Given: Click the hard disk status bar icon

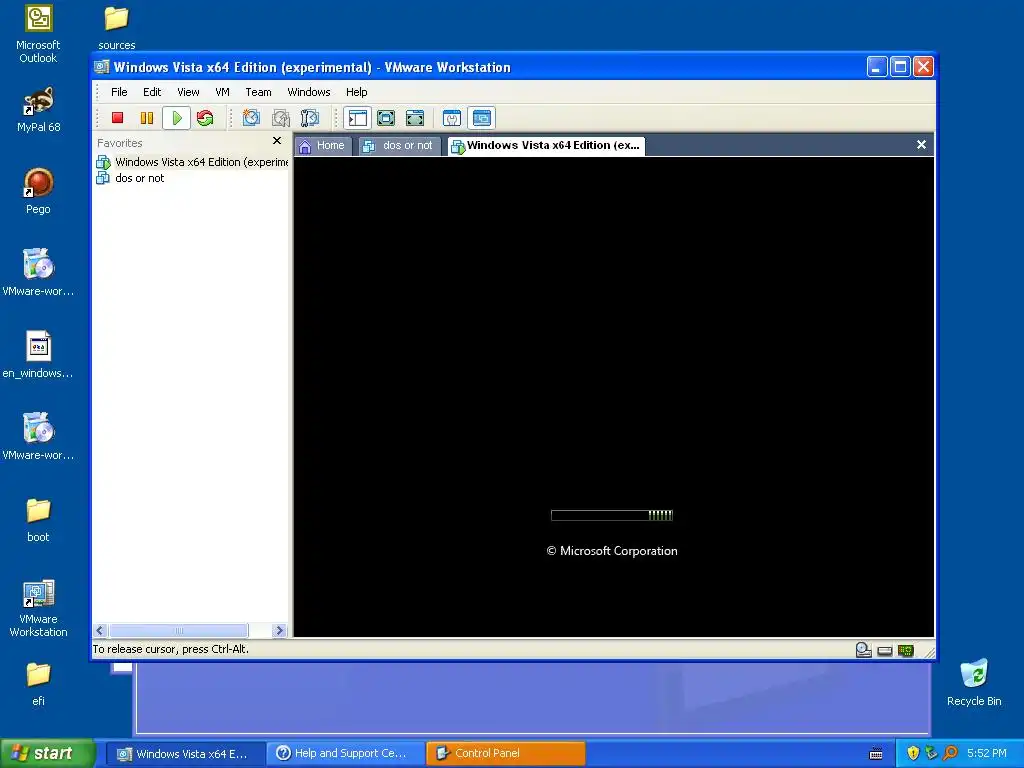Looking at the screenshot, I should click(x=863, y=650).
